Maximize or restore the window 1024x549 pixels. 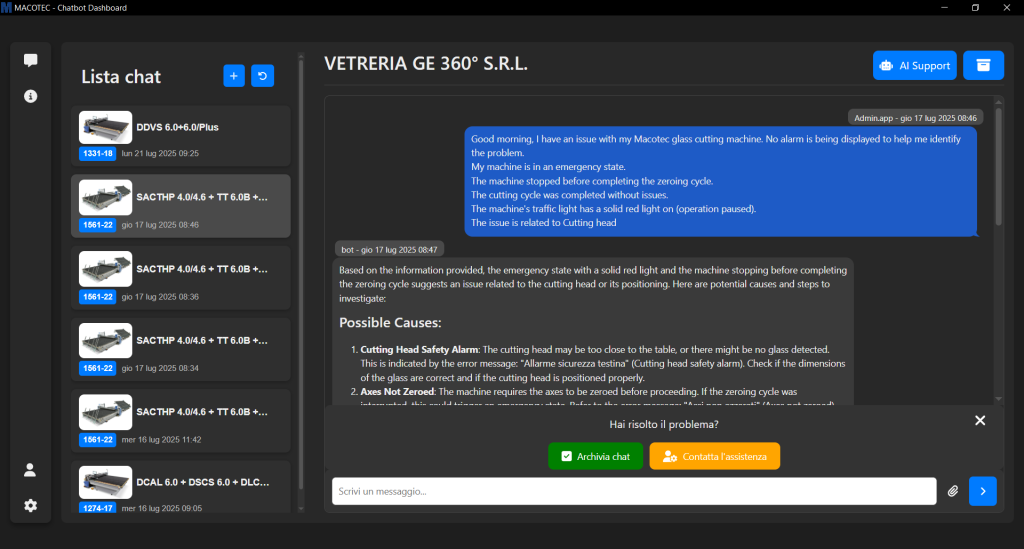[975, 8]
